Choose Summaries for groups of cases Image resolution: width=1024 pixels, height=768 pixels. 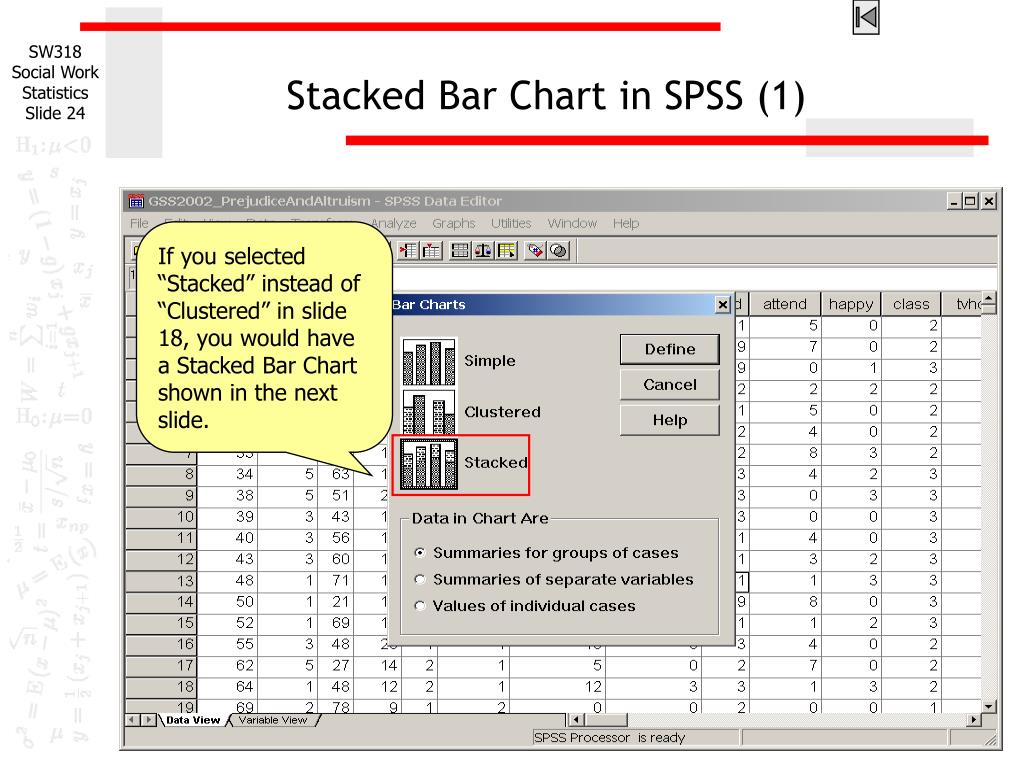(420, 553)
